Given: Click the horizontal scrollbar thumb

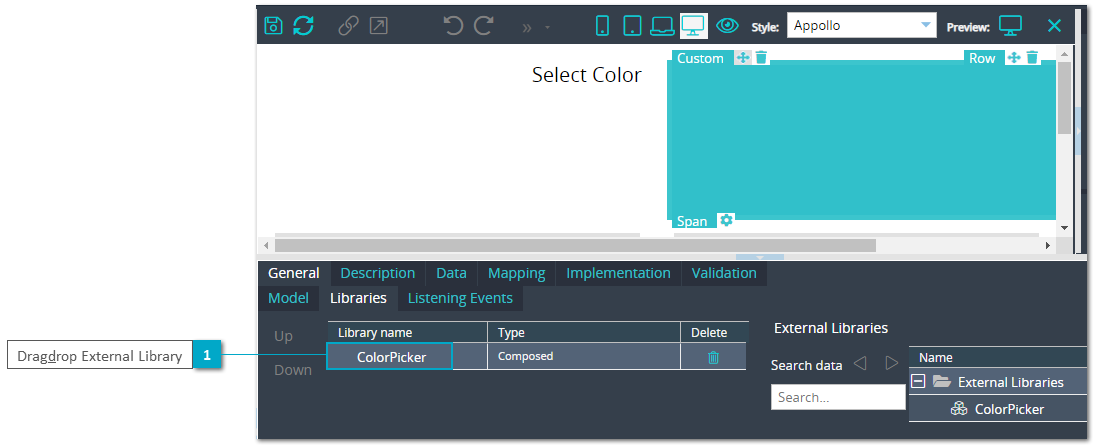Looking at the screenshot, I should click(575, 245).
